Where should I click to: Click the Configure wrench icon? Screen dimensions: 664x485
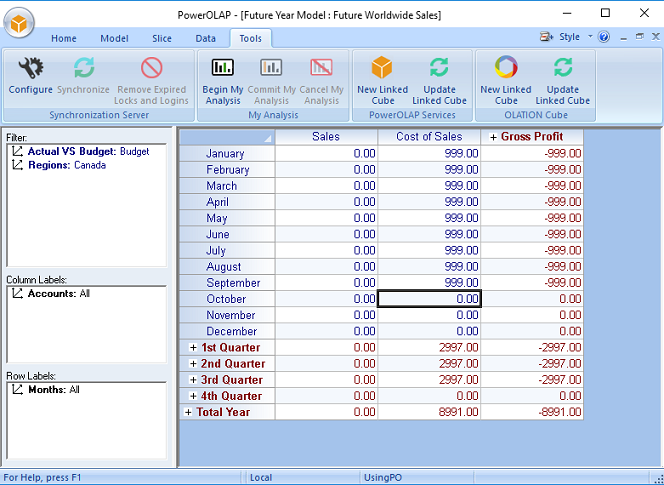30,68
